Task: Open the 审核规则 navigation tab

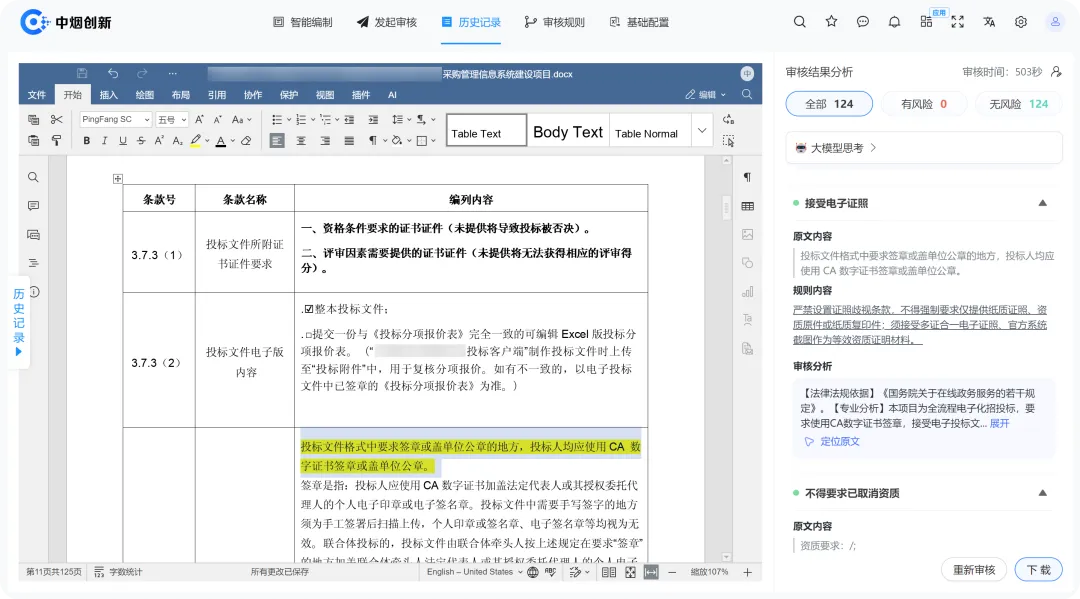Action: coord(554,22)
